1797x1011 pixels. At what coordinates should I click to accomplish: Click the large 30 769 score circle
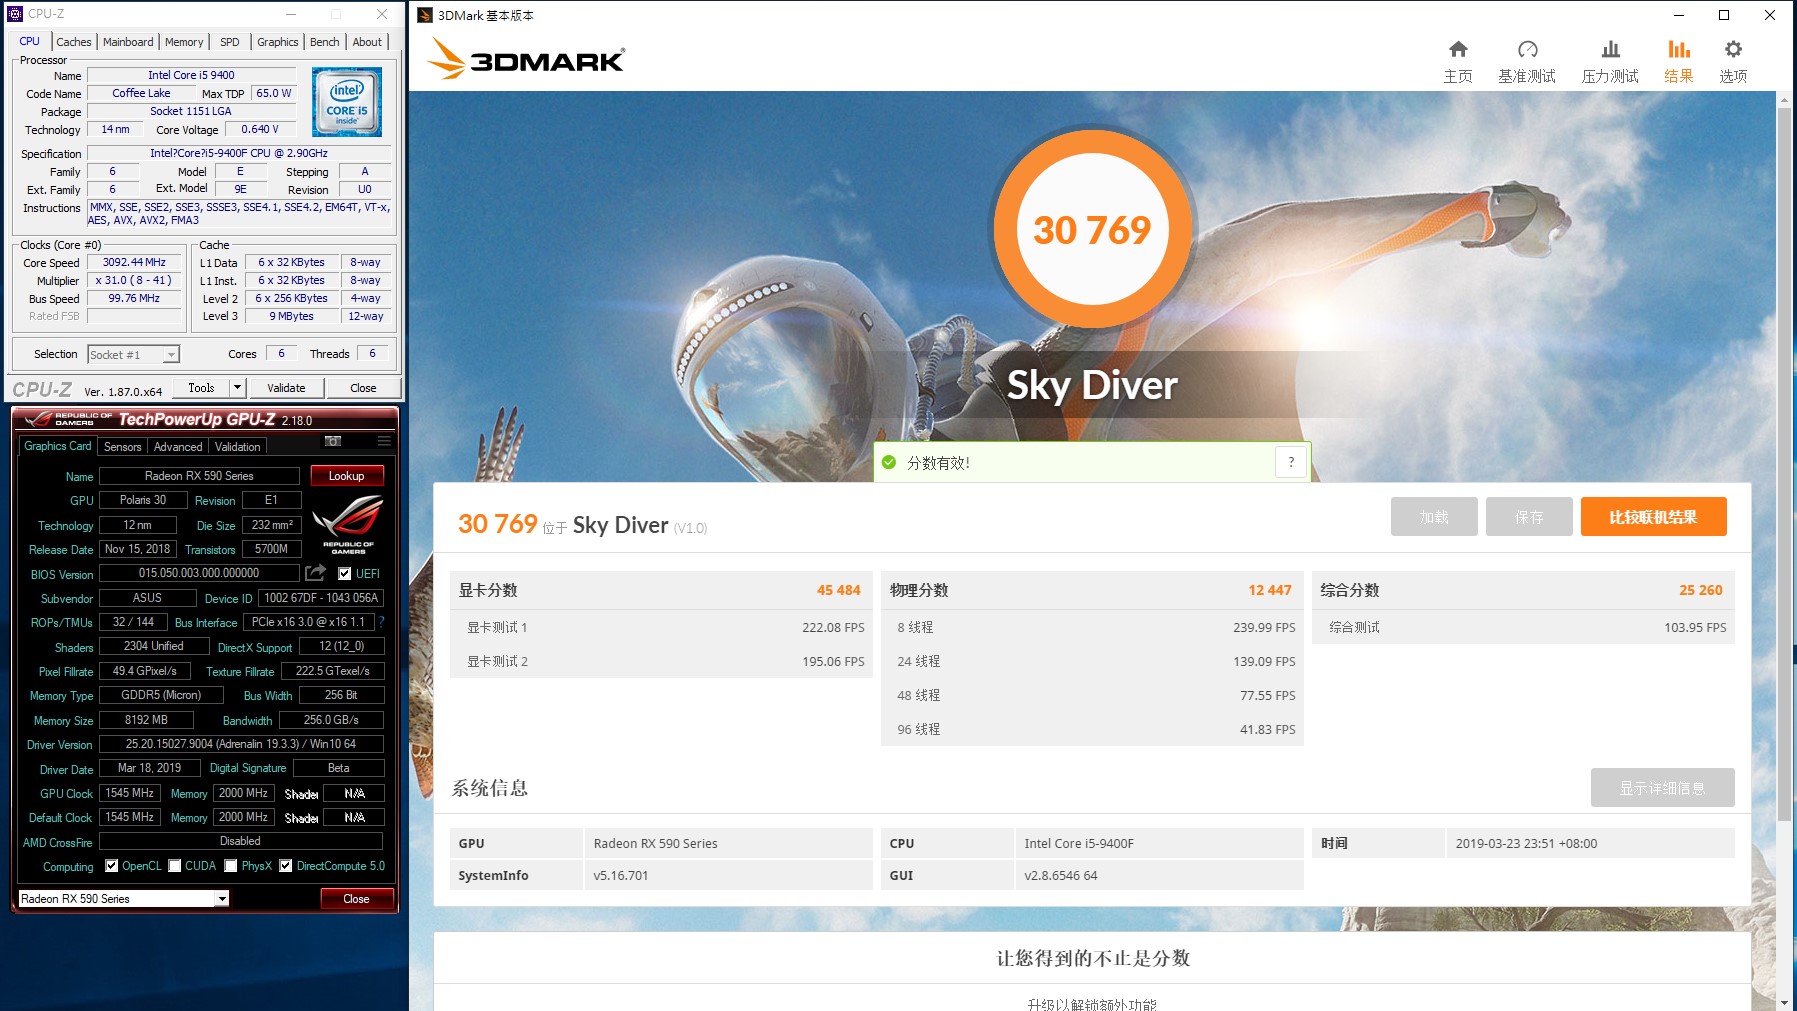click(1091, 229)
